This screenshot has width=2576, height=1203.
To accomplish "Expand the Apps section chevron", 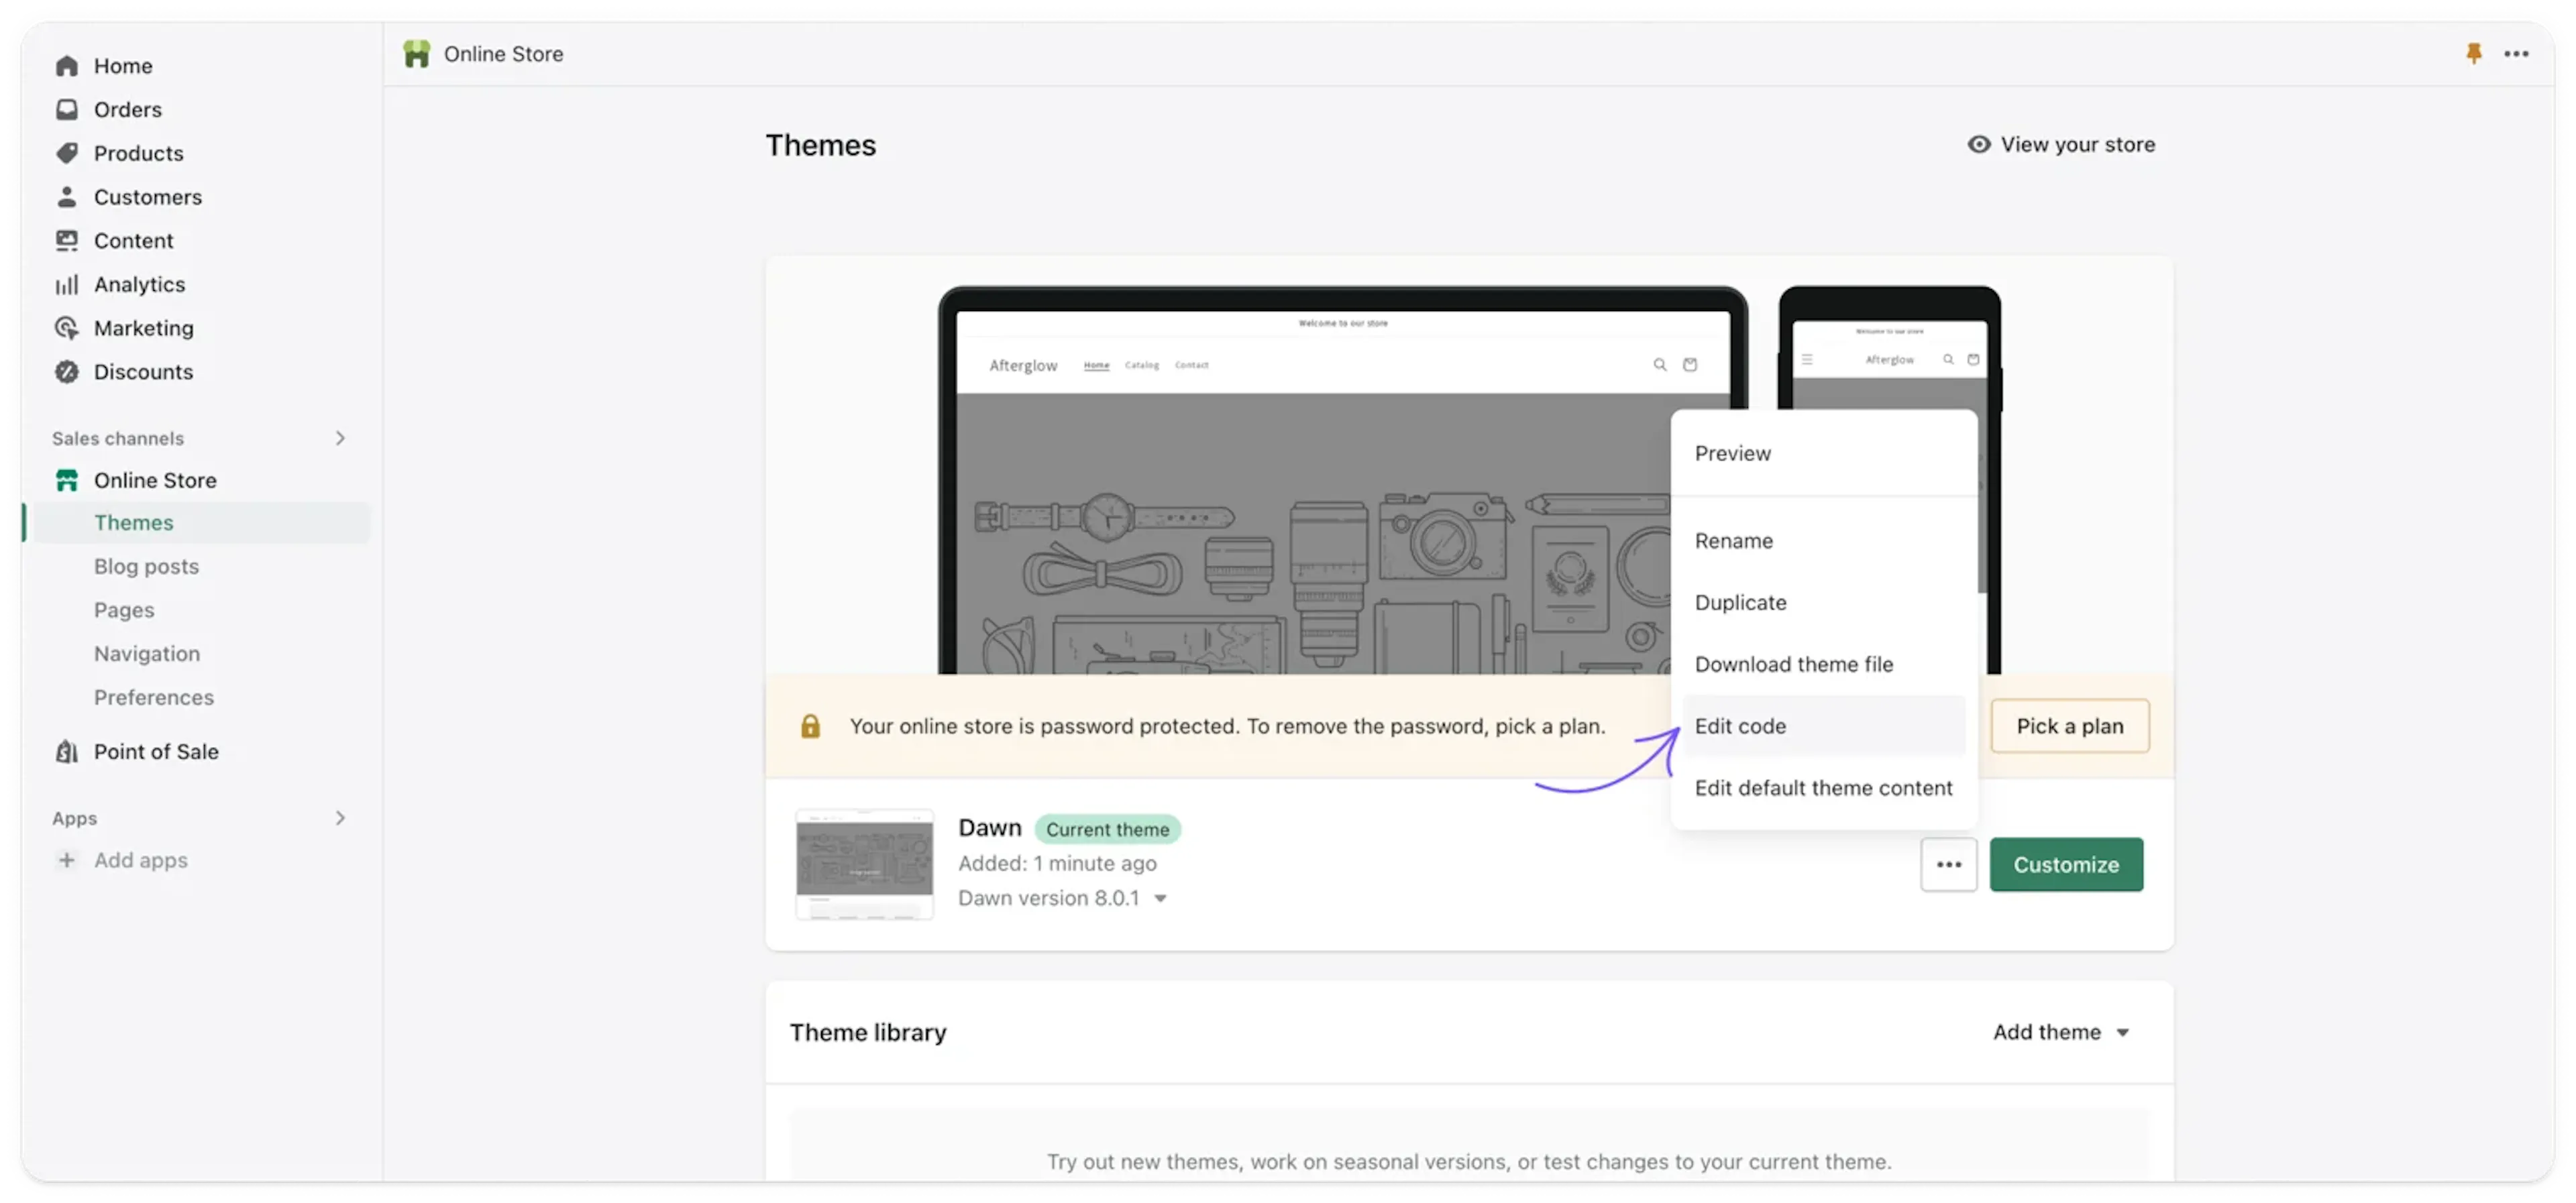I will pos(340,818).
